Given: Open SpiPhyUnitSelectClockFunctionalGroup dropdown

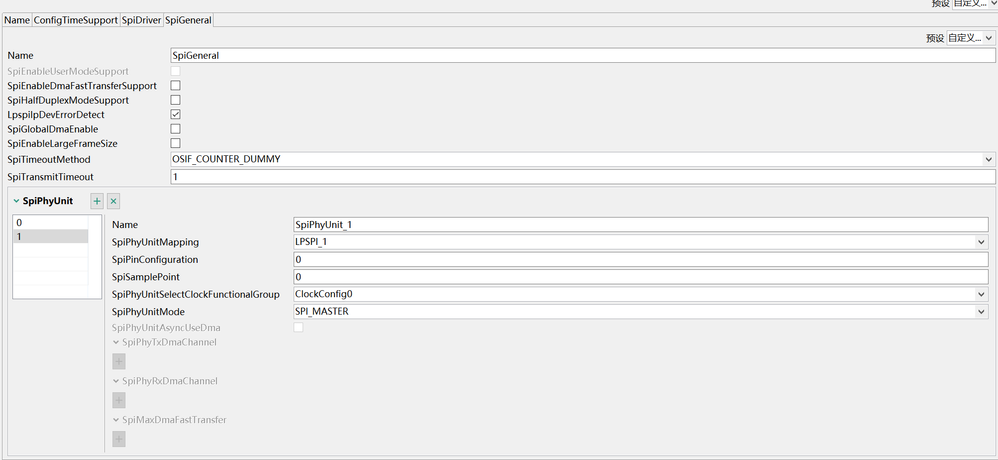Looking at the screenshot, I should click(981, 294).
